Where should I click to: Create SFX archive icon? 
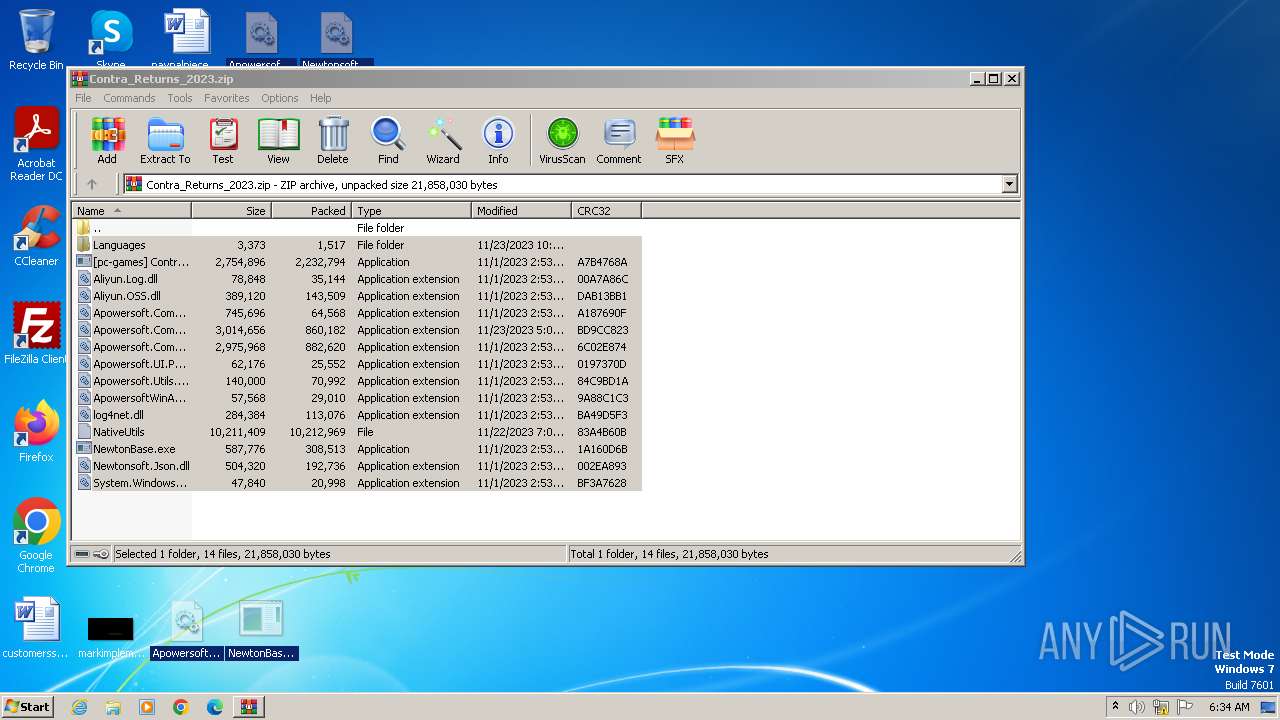(x=675, y=141)
